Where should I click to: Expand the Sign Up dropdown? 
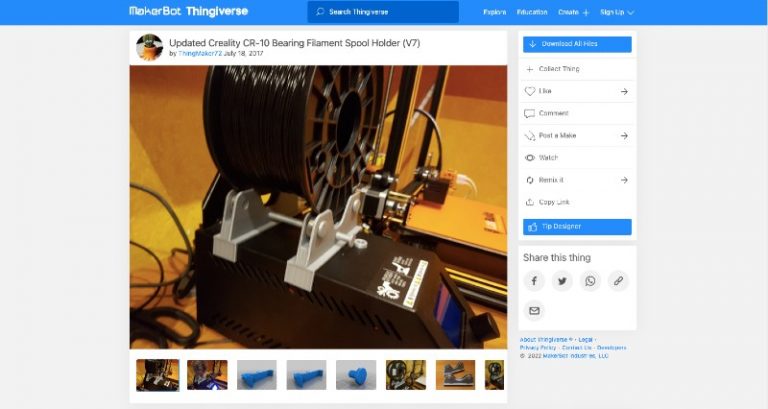(617, 12)
